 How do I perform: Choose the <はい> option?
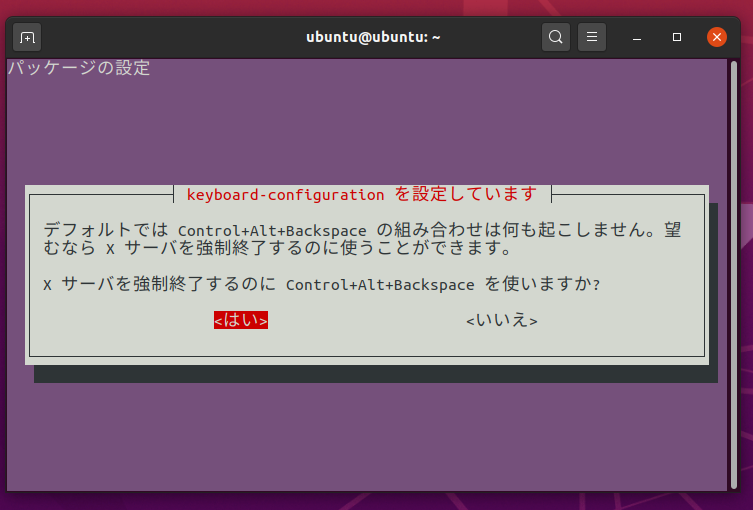pyautogui.click(x=241, y=320)
